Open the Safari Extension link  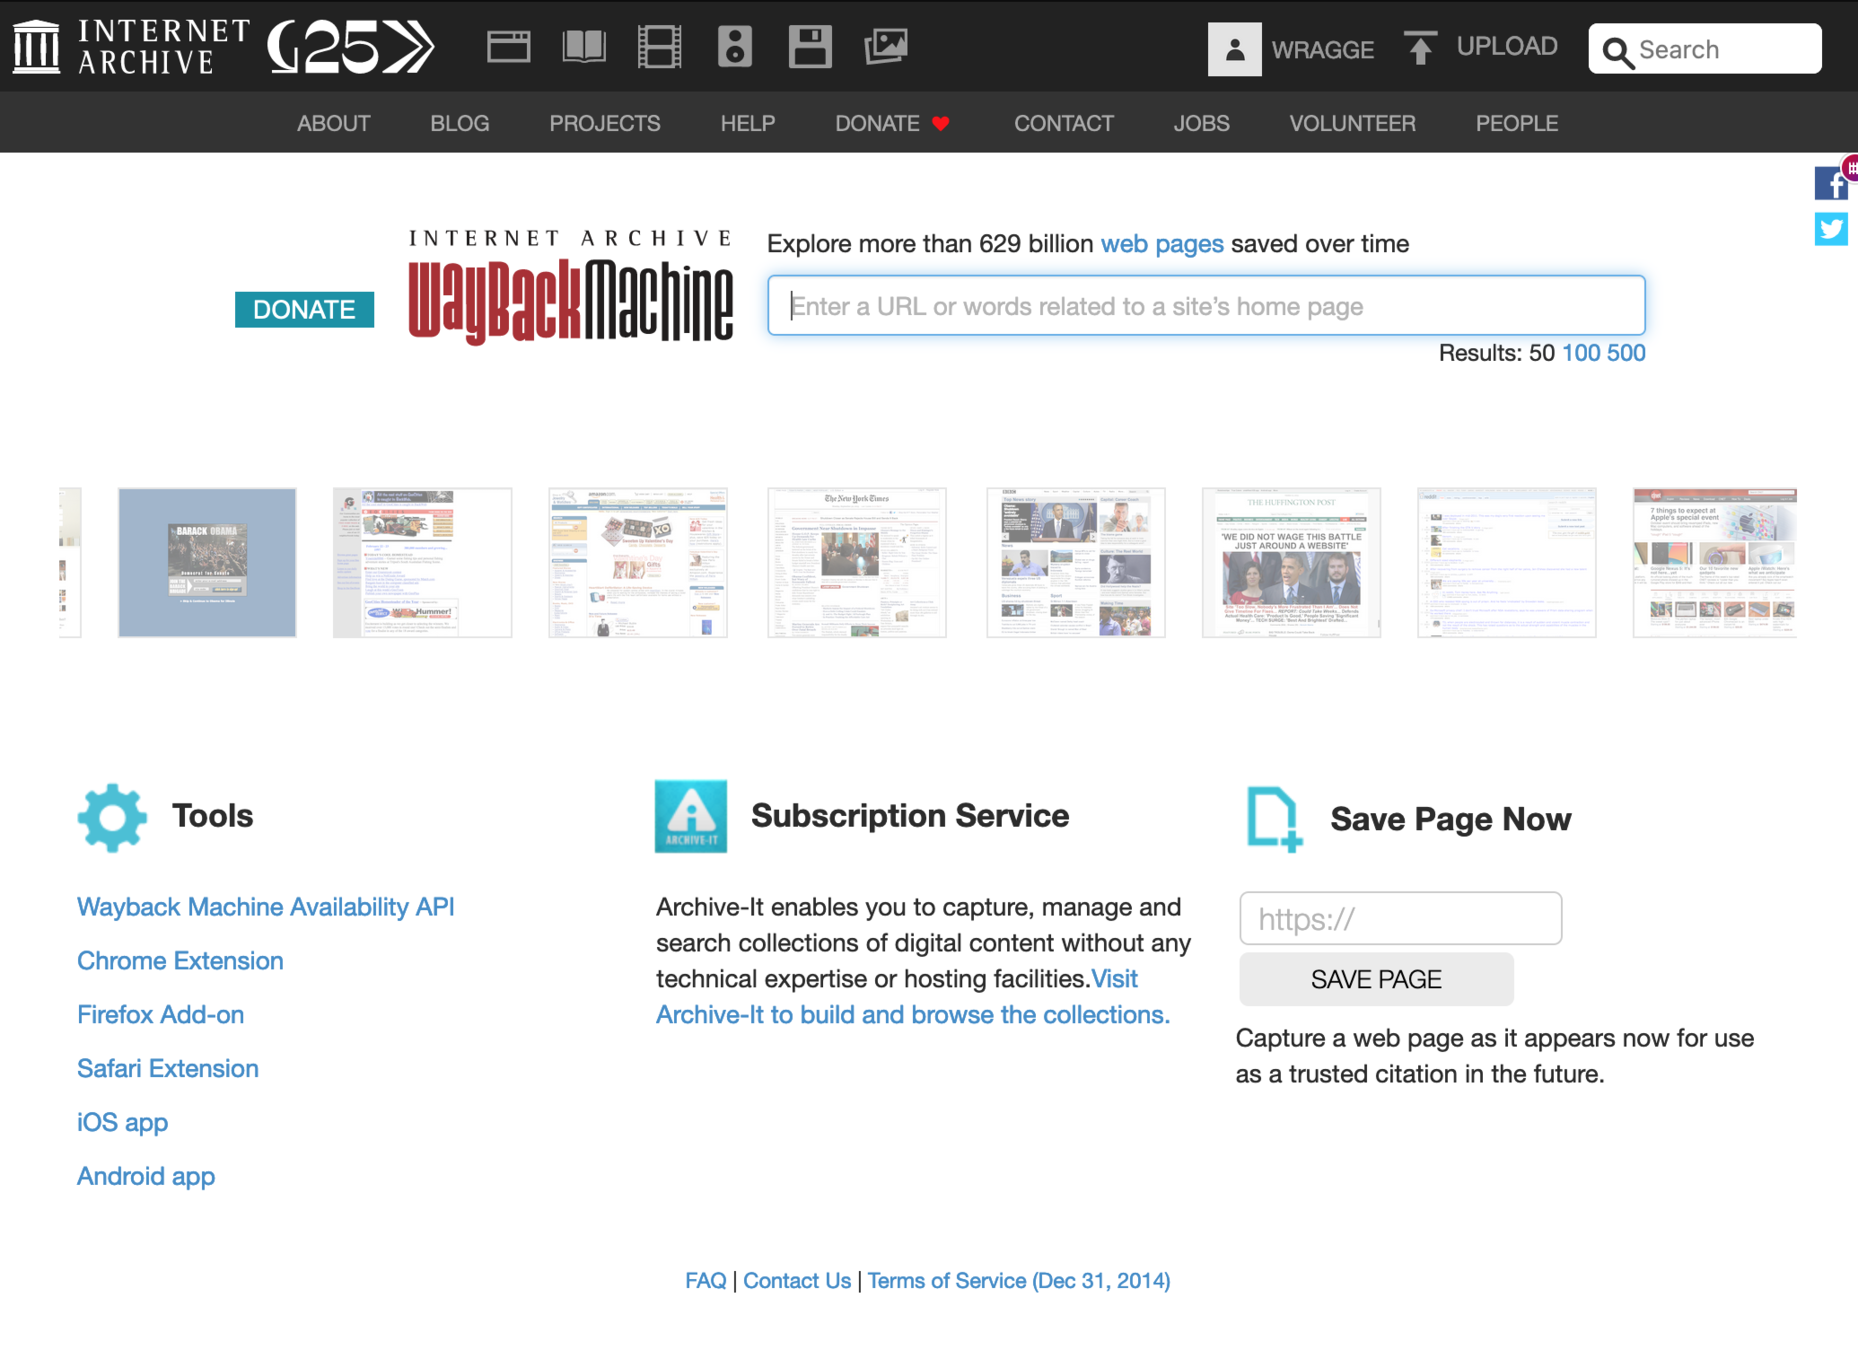(x=168, y=1069)
